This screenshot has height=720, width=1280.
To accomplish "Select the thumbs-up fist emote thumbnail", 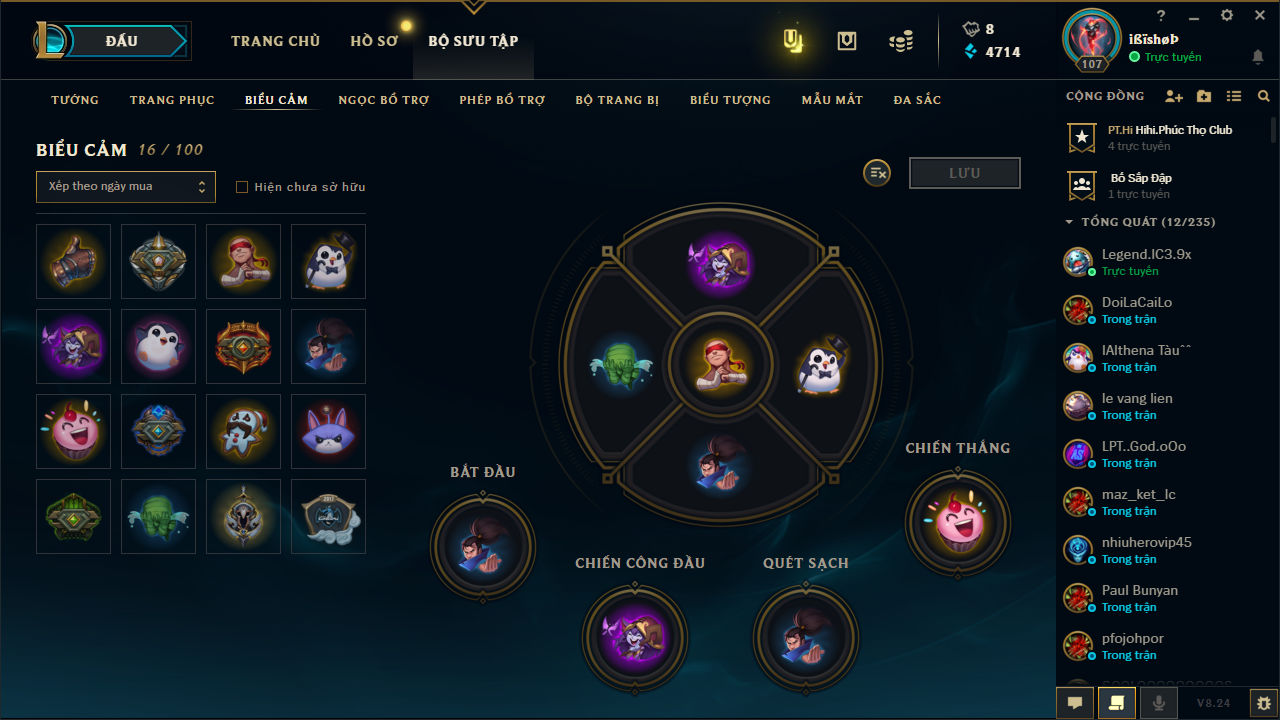I will [73, 261].
